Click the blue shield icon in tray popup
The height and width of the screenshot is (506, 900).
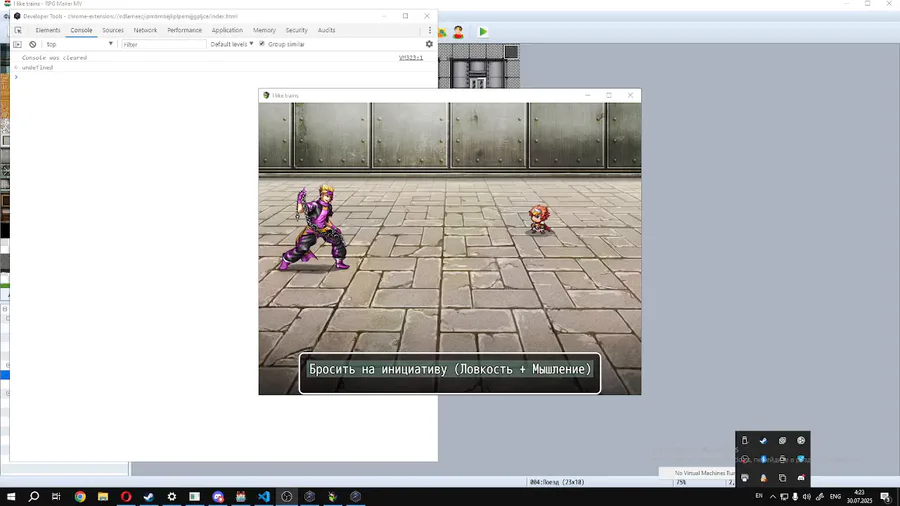(801, 459)
